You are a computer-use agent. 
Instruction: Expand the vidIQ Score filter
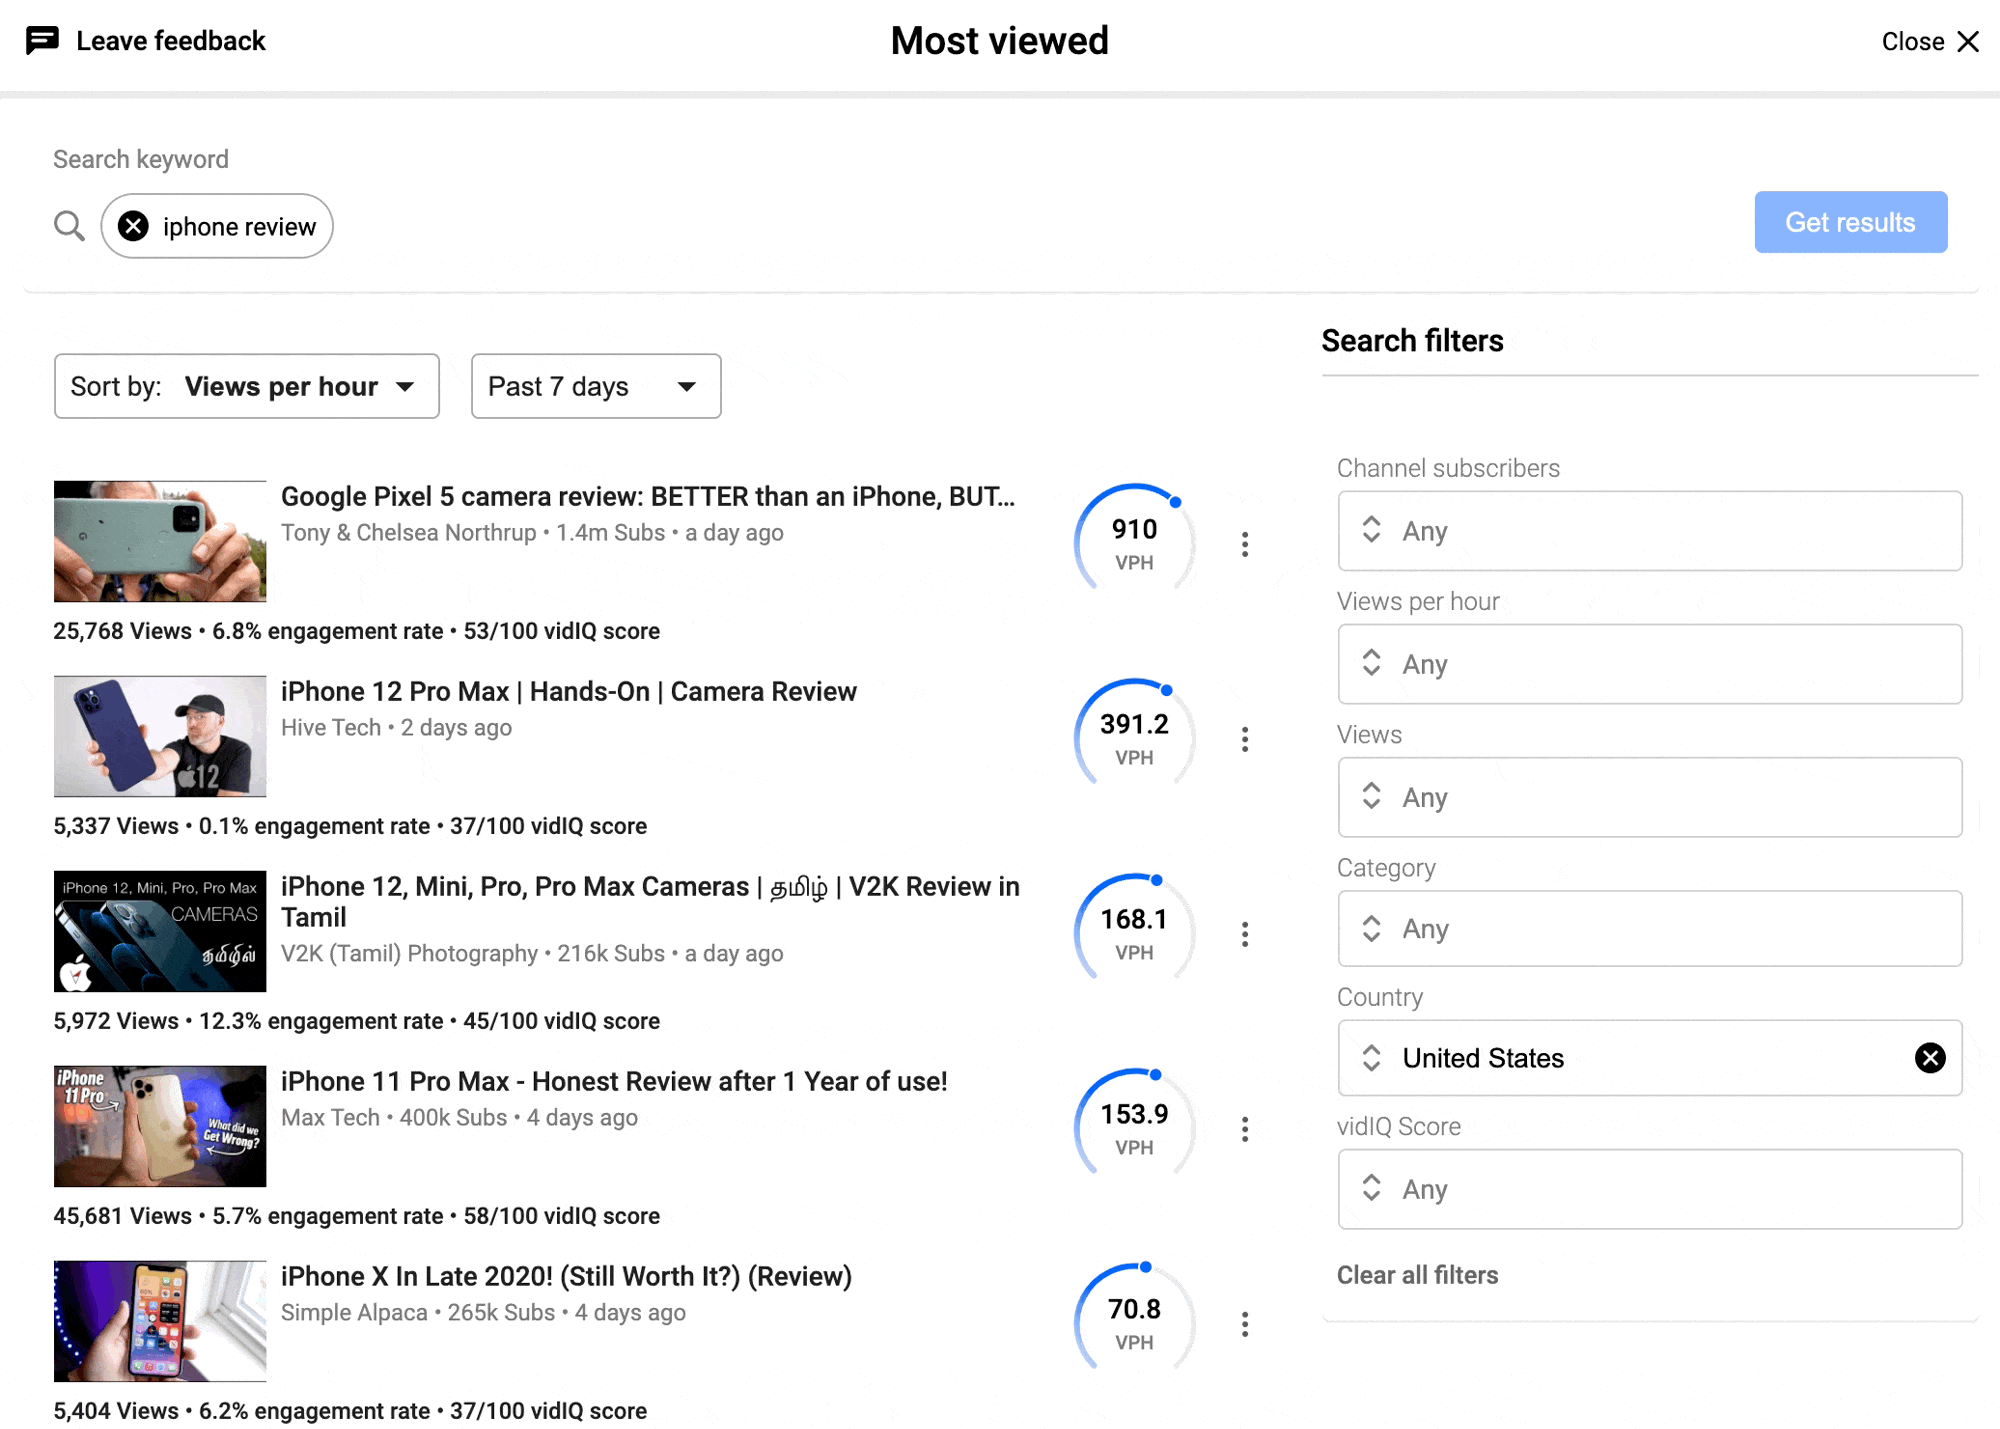(1649, 1189)
